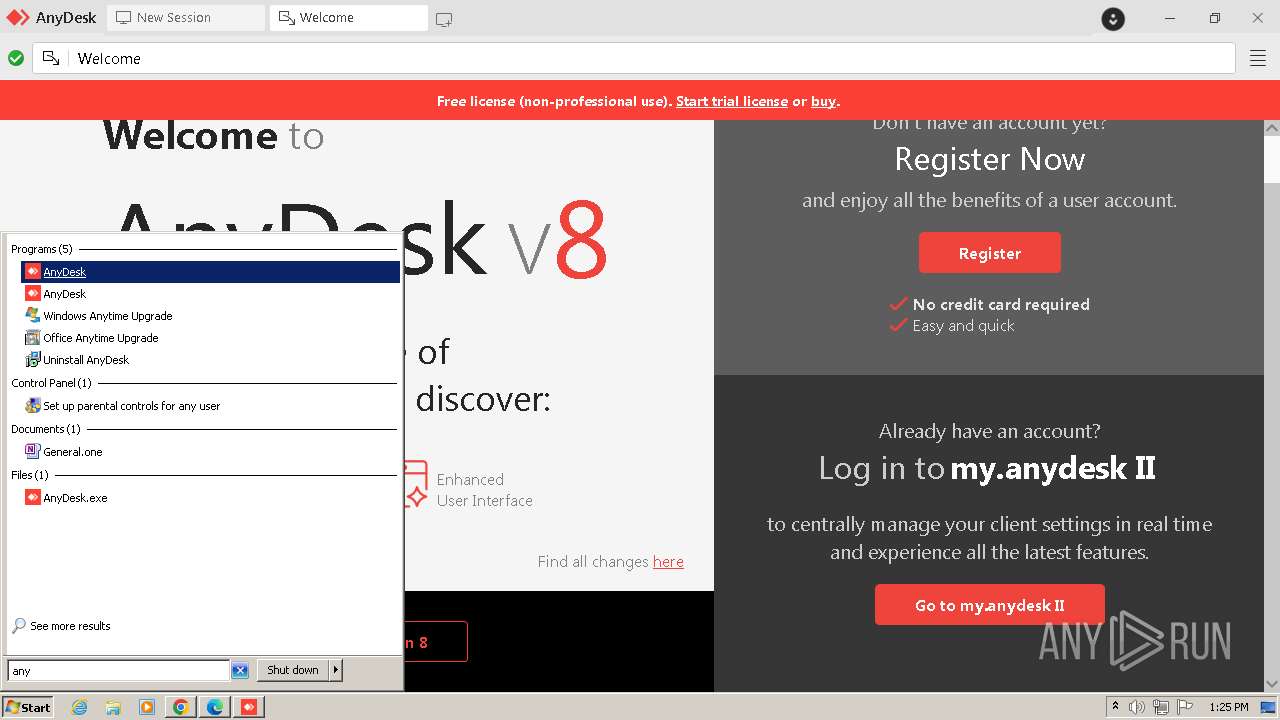Show hidden system tray icons

coord(1115,707)
